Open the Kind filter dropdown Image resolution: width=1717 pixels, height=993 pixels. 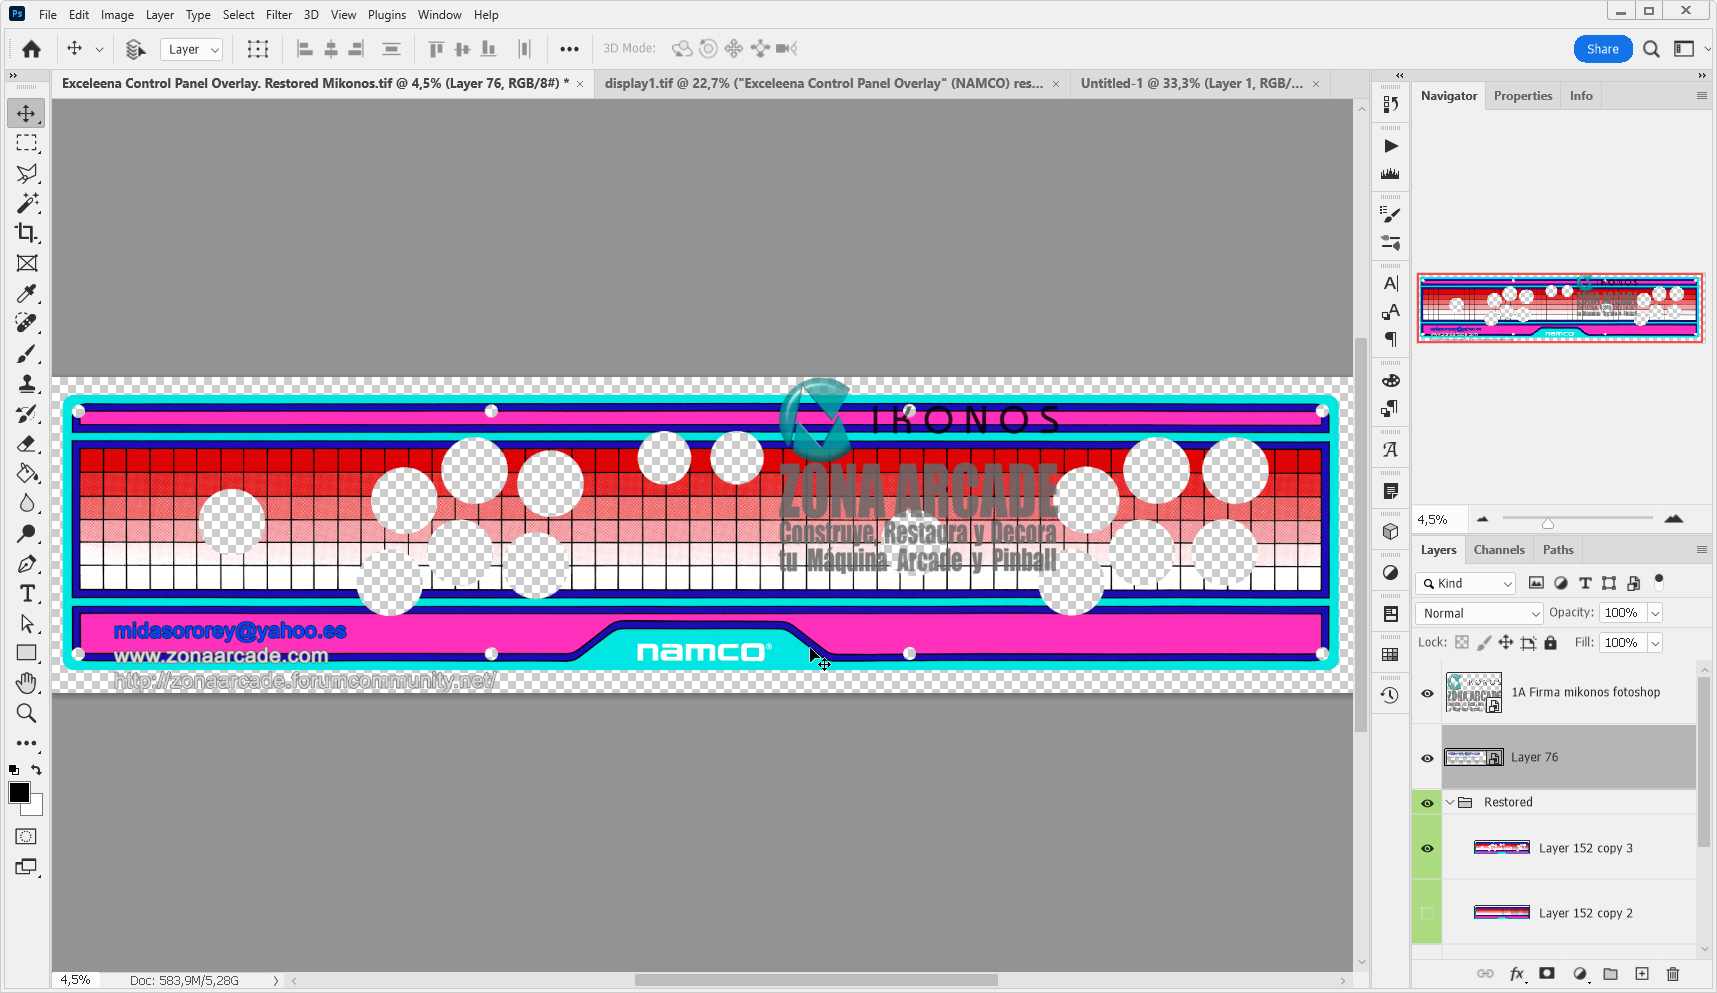(1465, 583)
